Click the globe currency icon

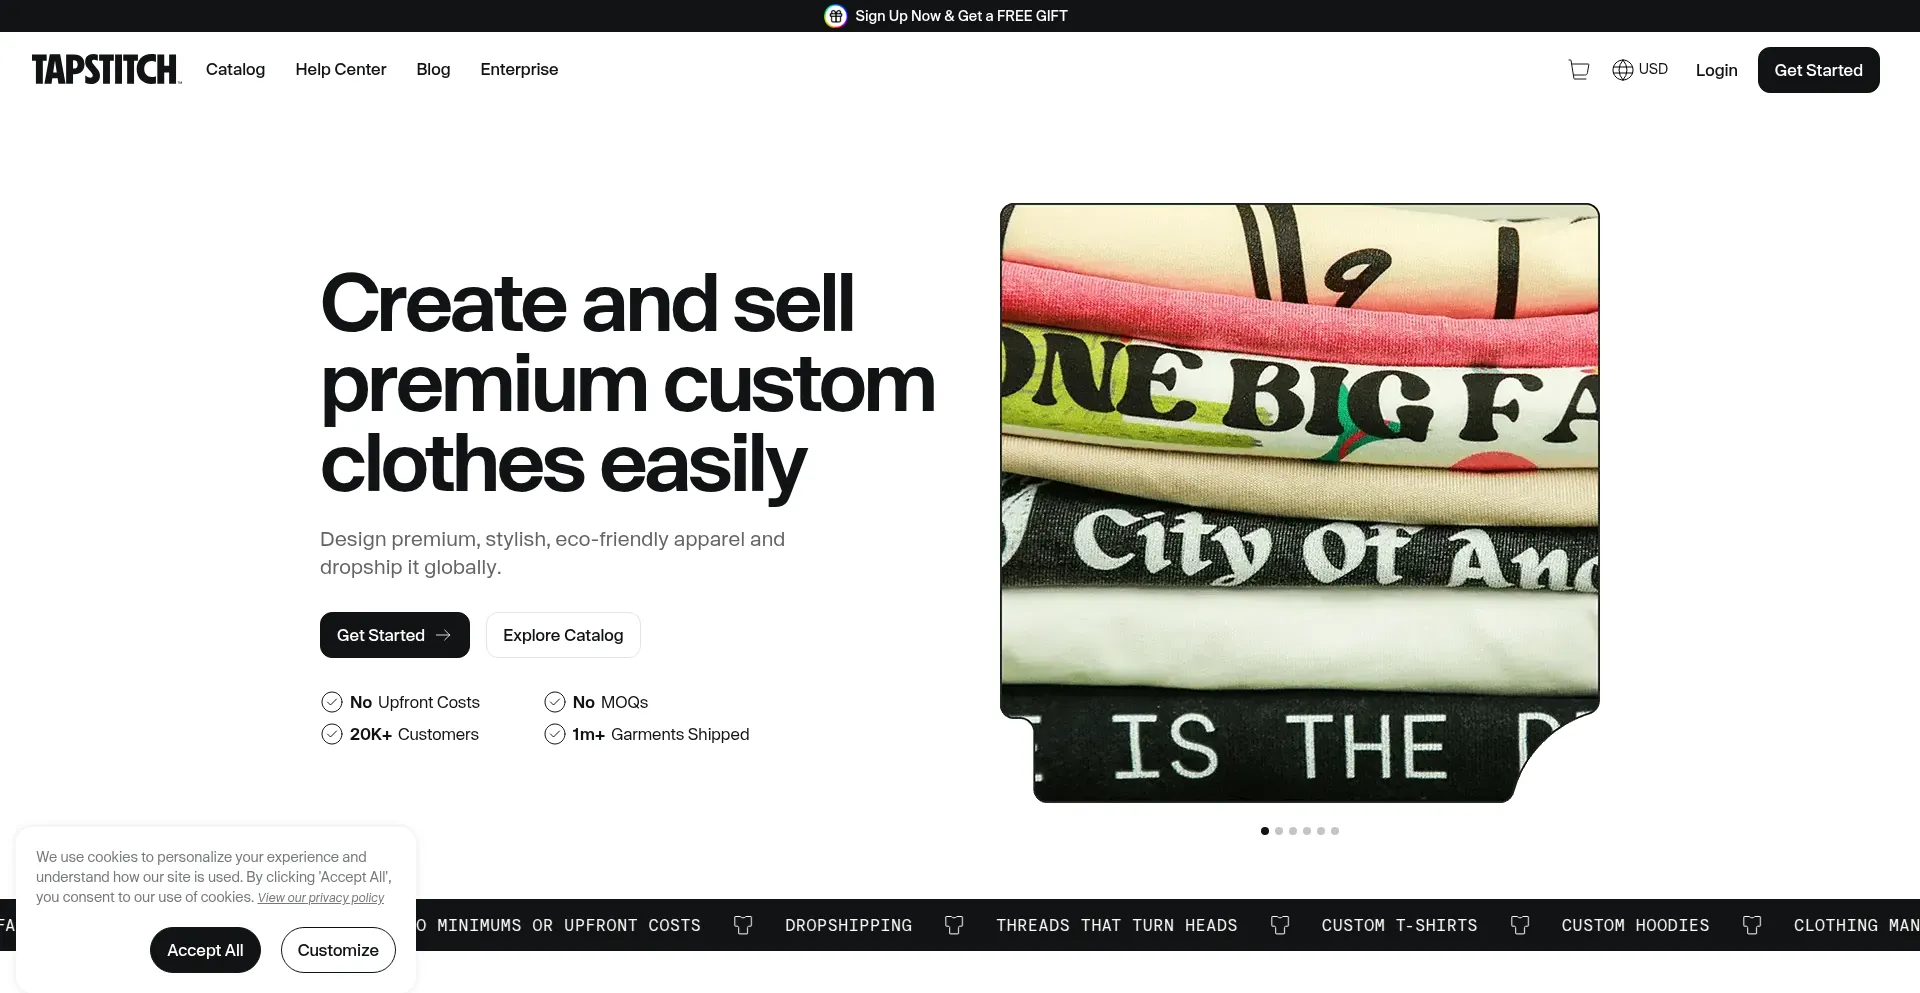click(1622, 70)
